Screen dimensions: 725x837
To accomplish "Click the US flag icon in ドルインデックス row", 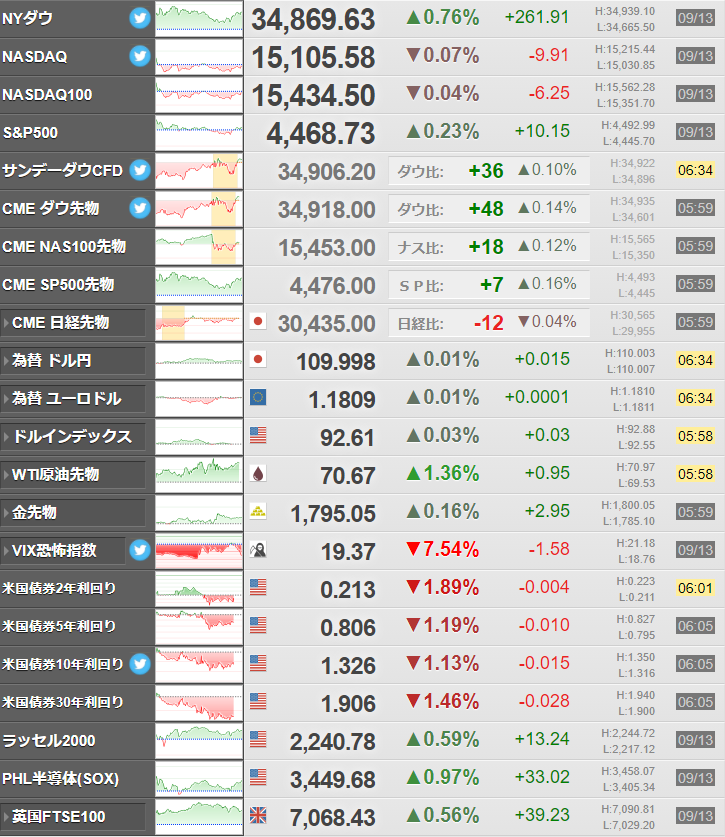I will (x=258, y=436).
